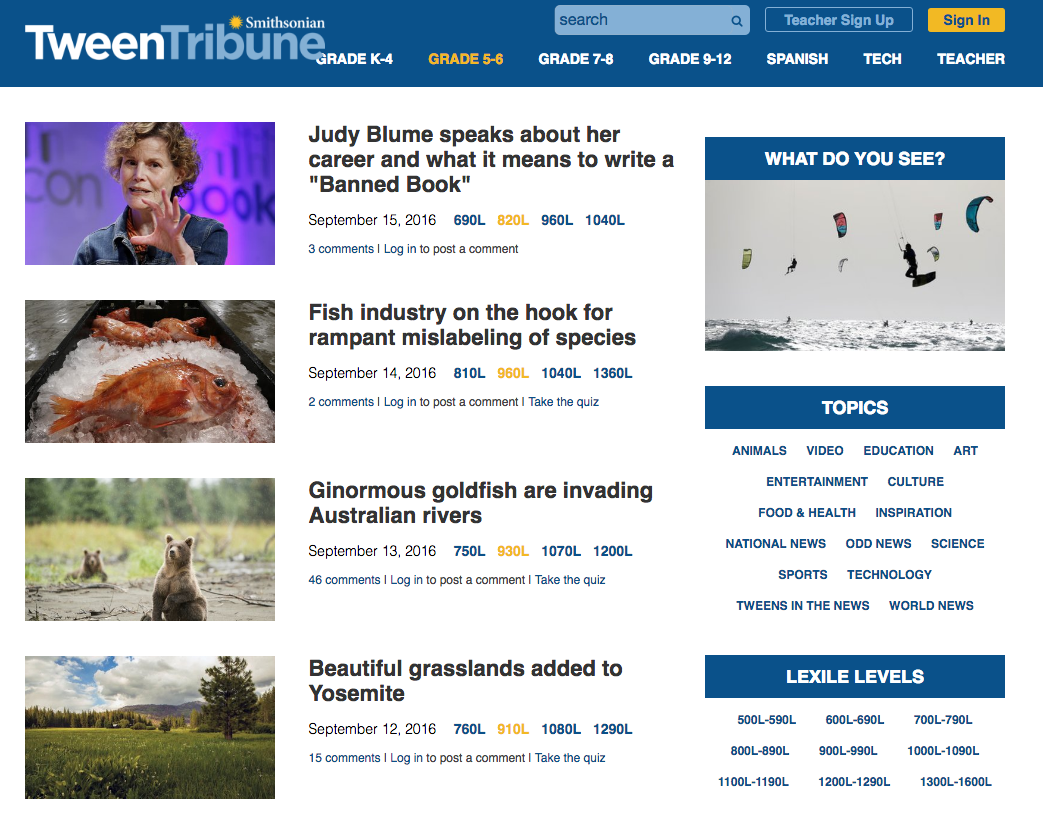
Task: Open the red fish on ice photo
Action: tap(150, 371)
